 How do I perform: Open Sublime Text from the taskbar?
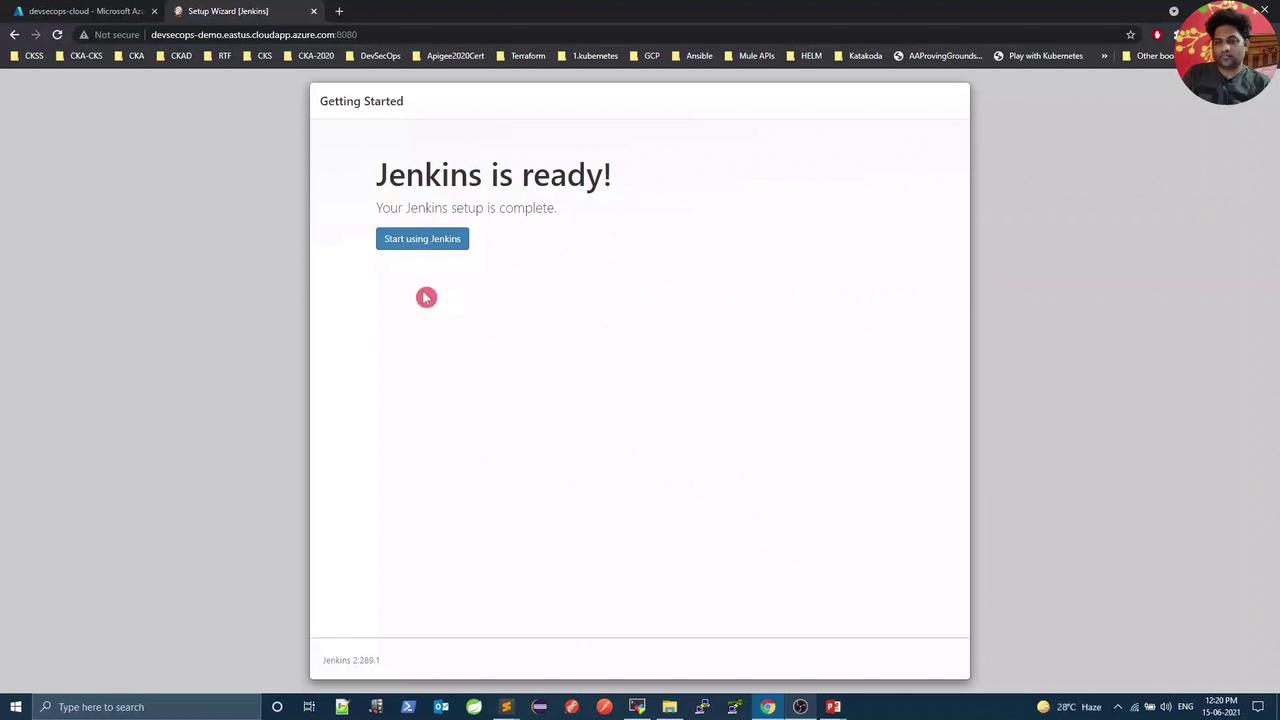click(506, 707)
